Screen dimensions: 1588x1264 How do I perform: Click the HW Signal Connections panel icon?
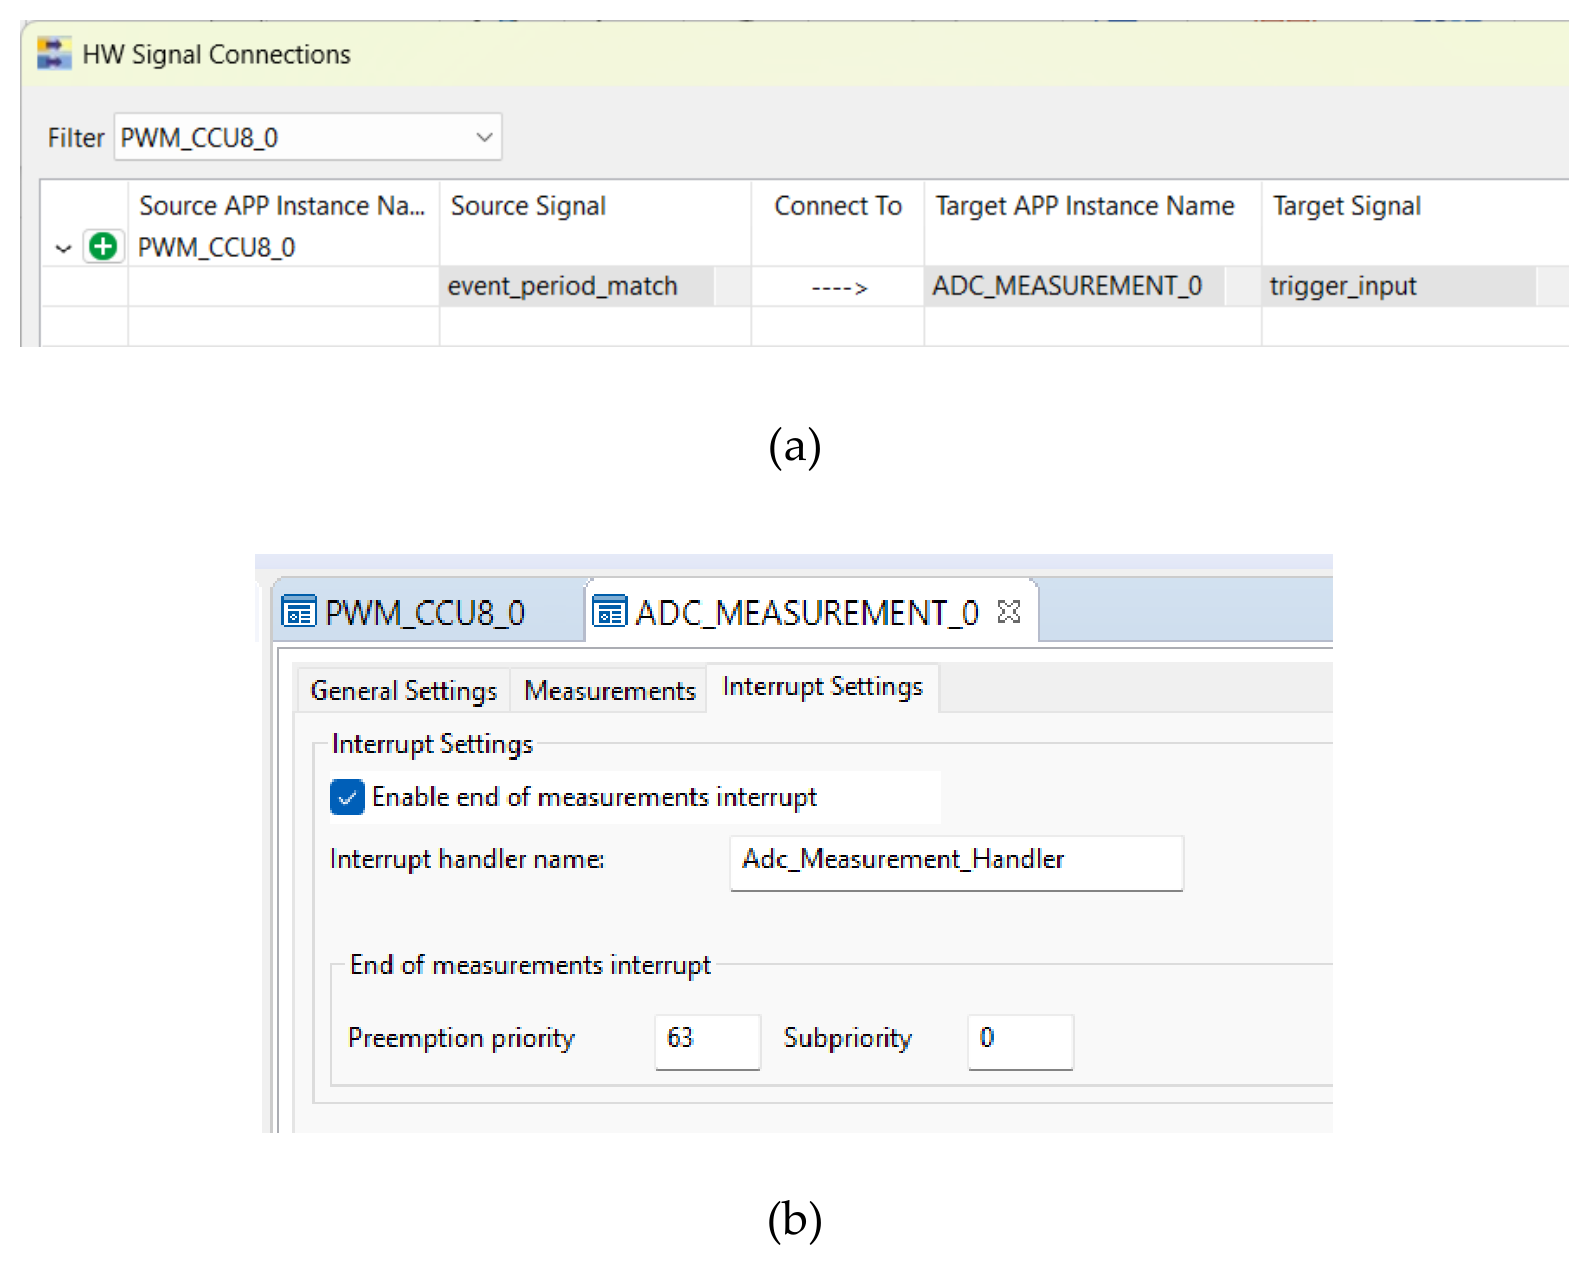click(x=54, y=53)
